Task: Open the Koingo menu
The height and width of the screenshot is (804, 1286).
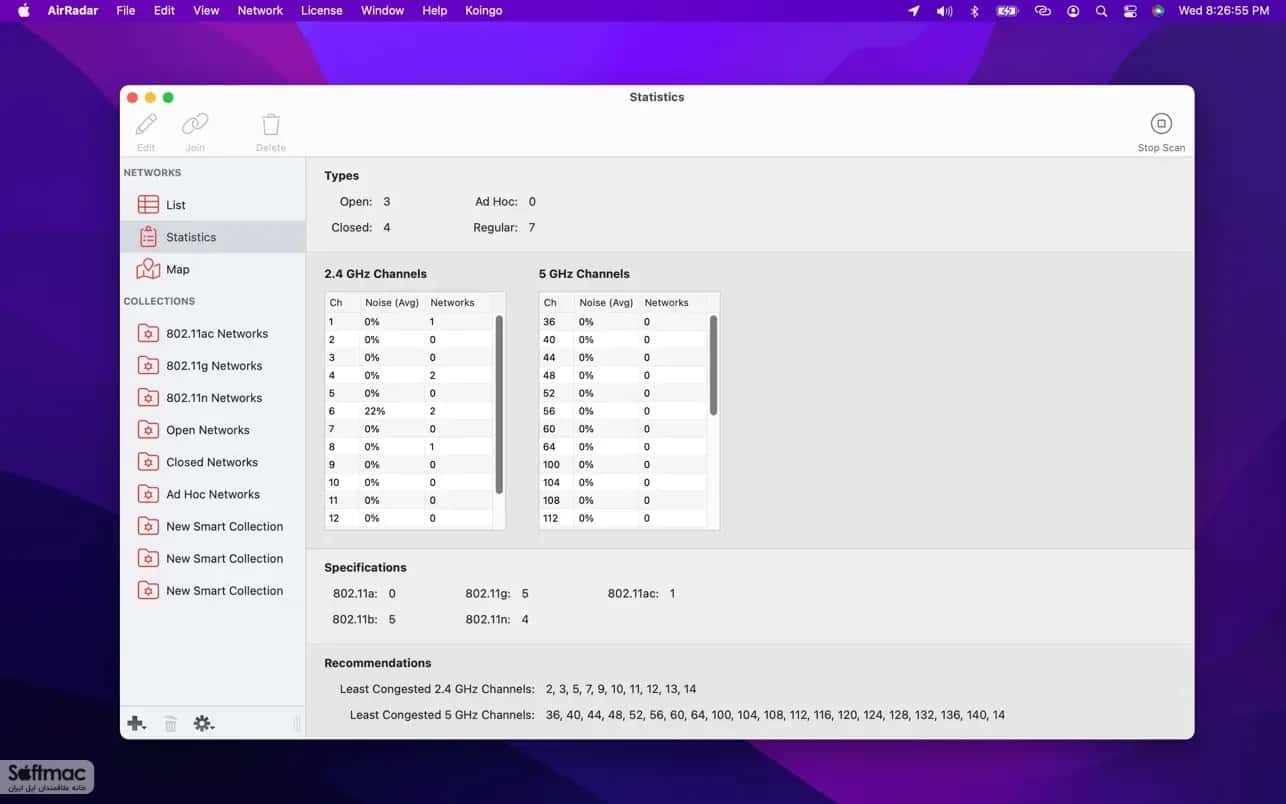Action: tap(483, 10)
